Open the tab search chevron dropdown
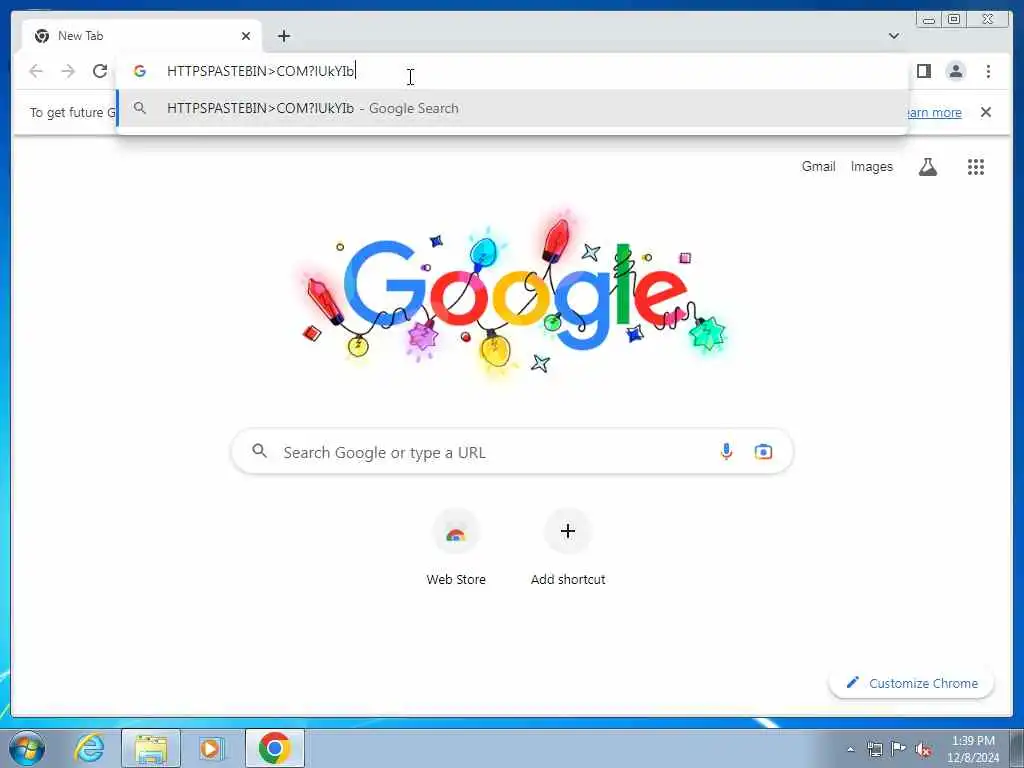This screenshot has width=1024, height=768. (893, 36)
